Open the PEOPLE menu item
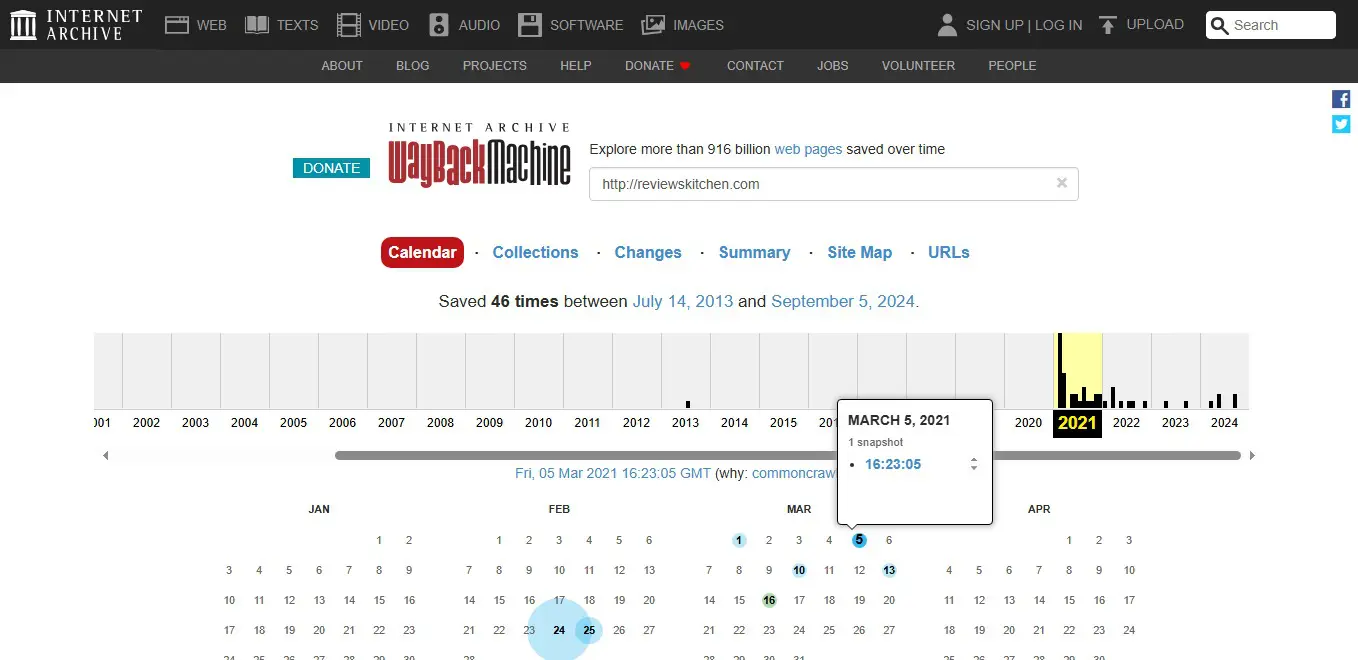 (x=1012, y=66)
